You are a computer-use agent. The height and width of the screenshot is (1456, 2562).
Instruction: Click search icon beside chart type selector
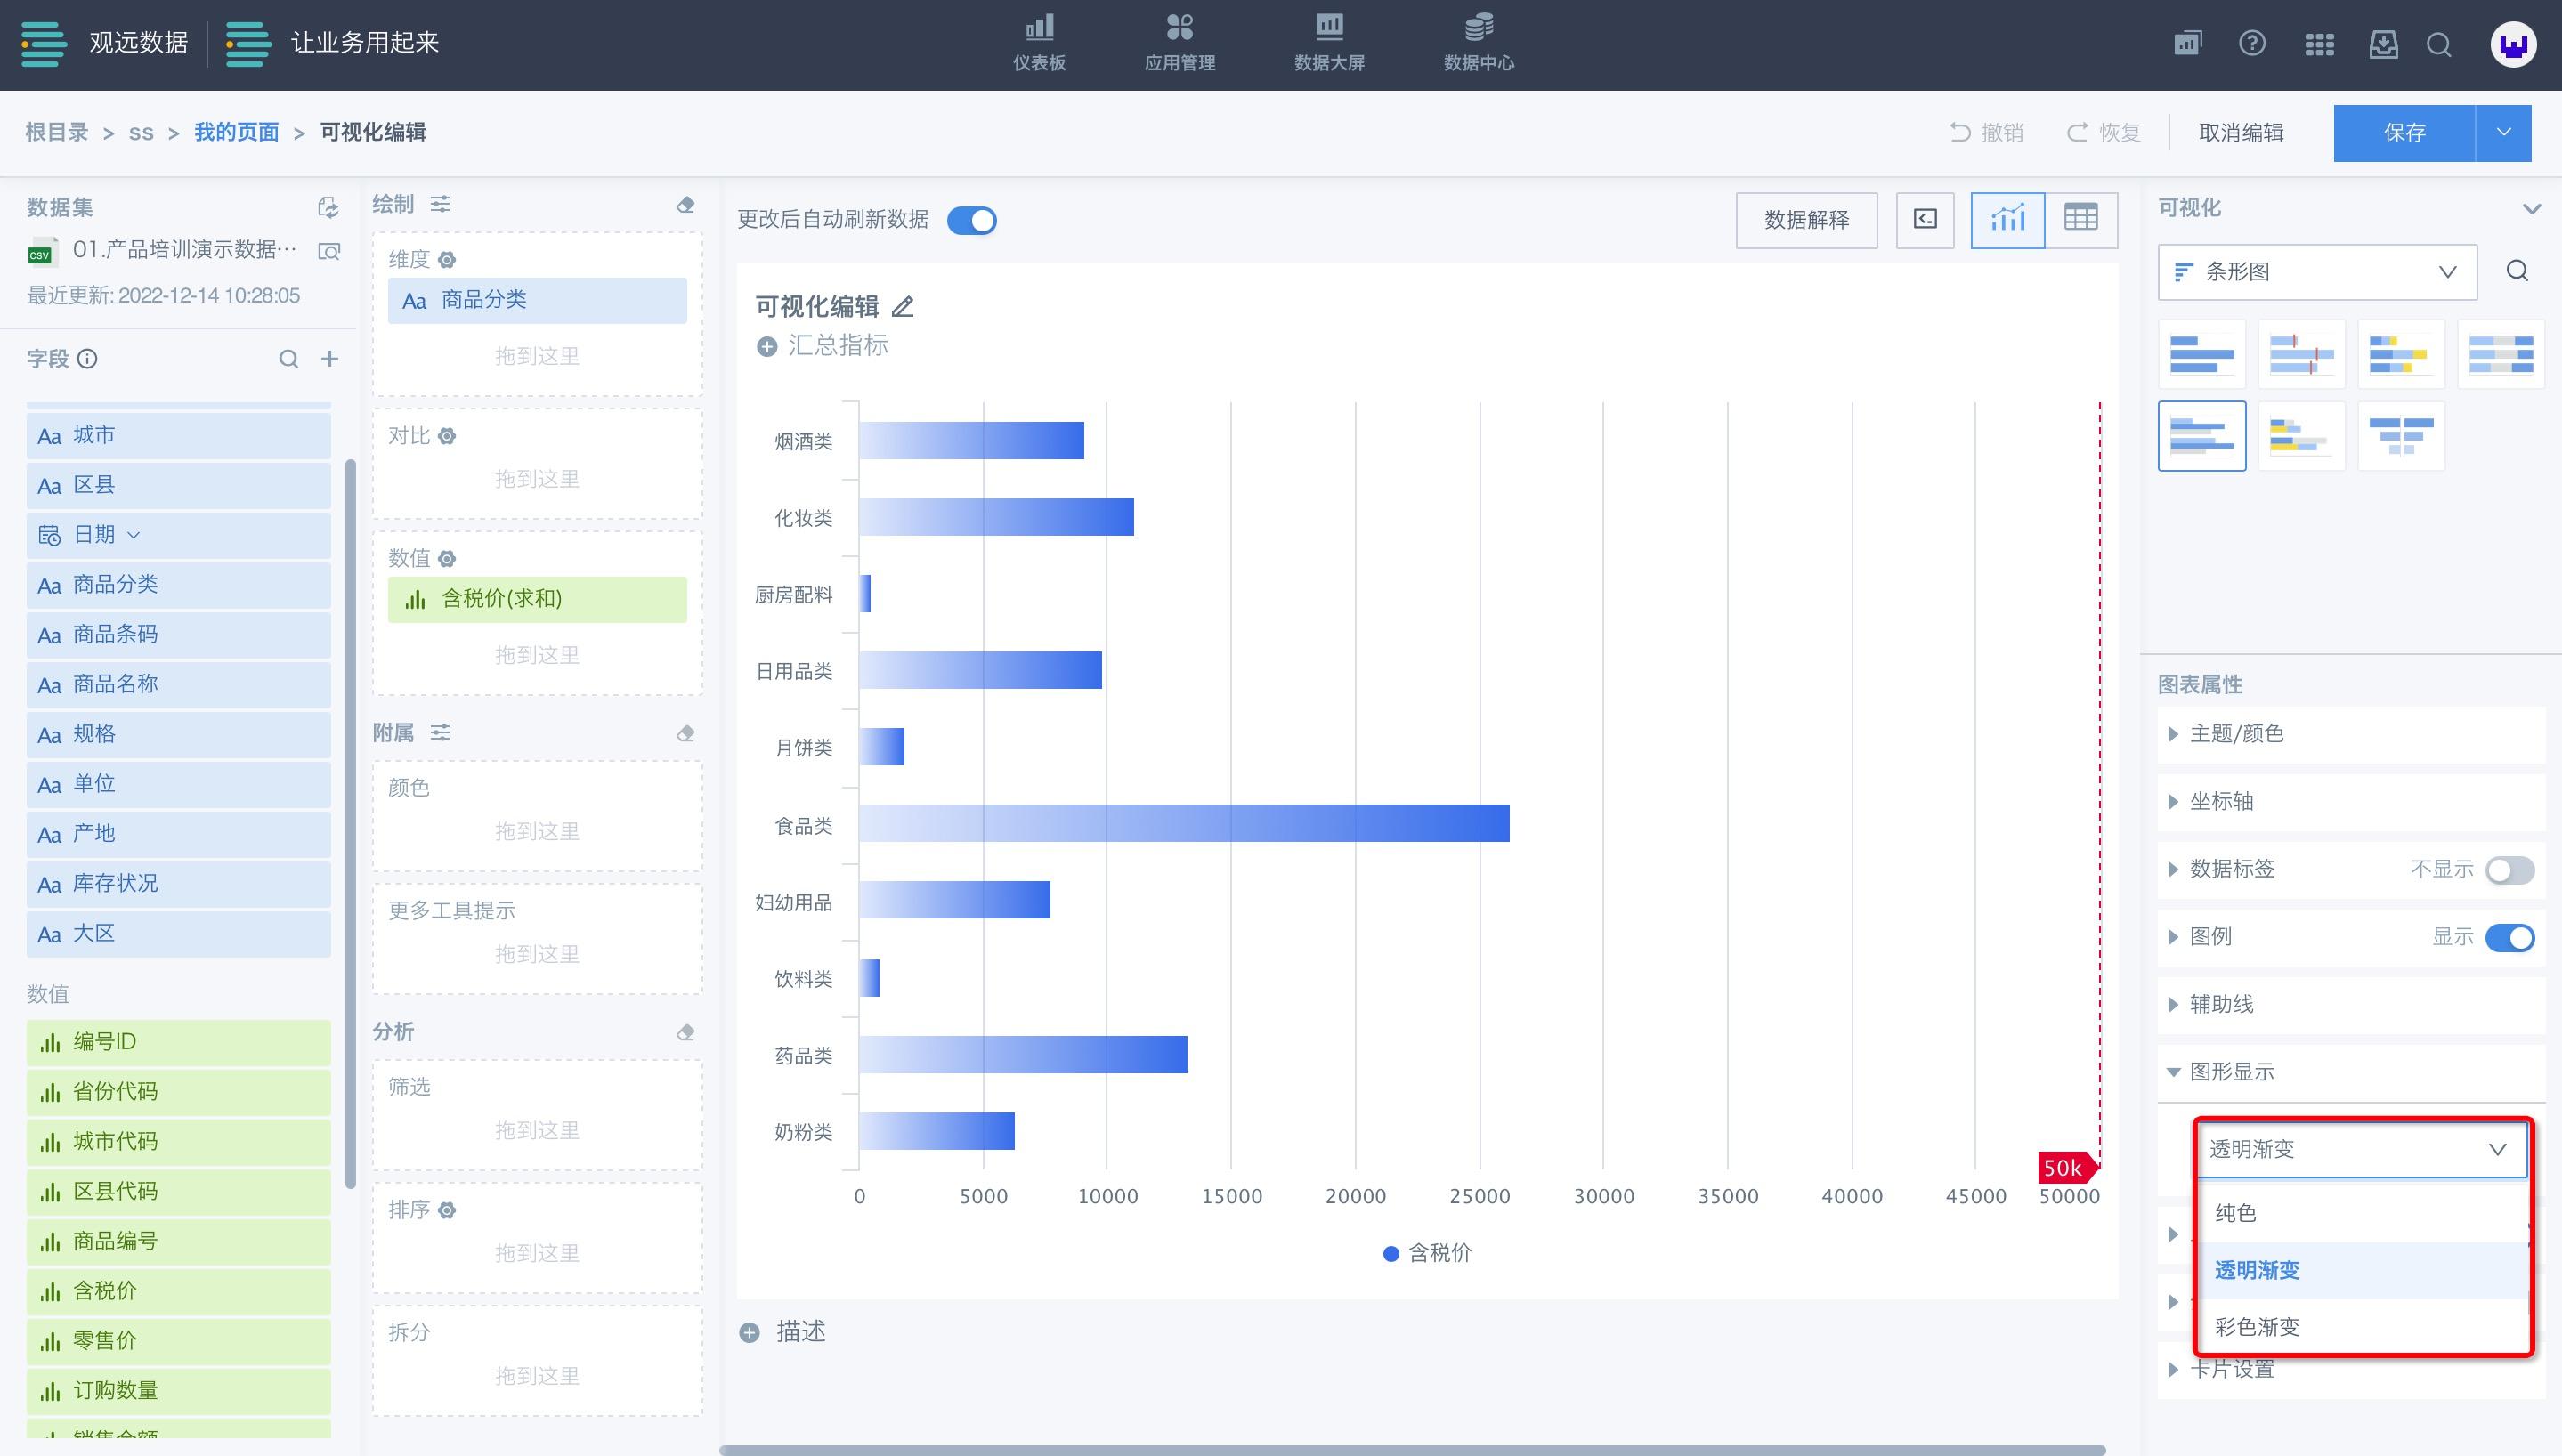(2517, 271)
